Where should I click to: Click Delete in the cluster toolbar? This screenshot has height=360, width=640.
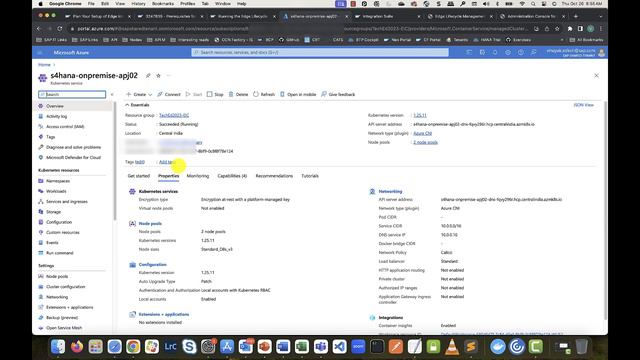click(238, 94)
